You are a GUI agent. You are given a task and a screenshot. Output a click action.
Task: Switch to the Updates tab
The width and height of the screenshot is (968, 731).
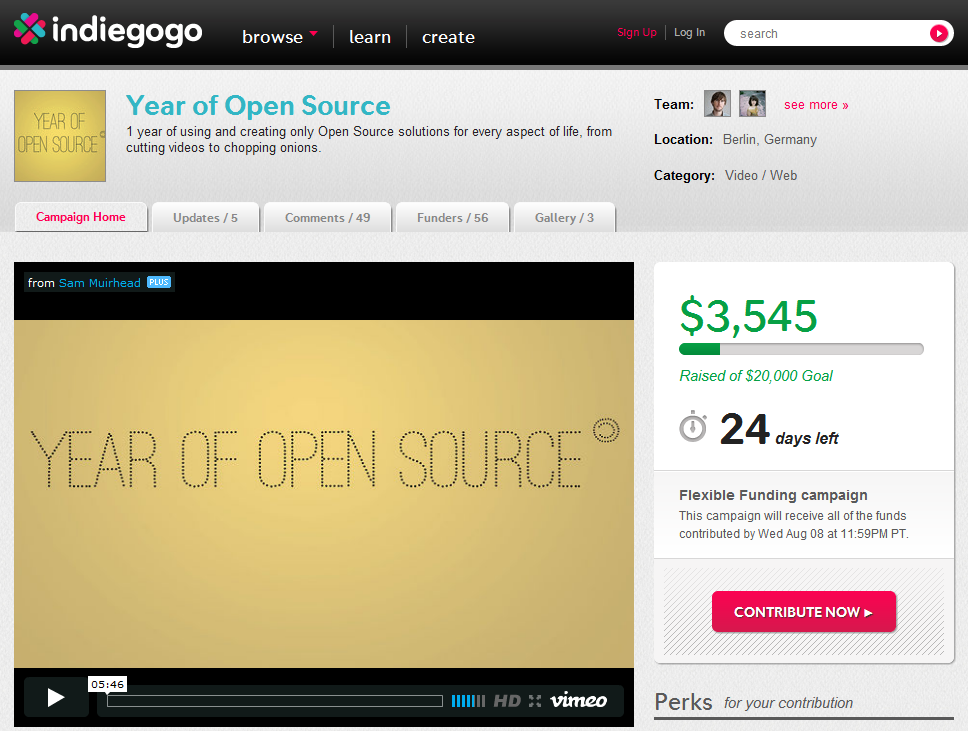click(205, 218)
